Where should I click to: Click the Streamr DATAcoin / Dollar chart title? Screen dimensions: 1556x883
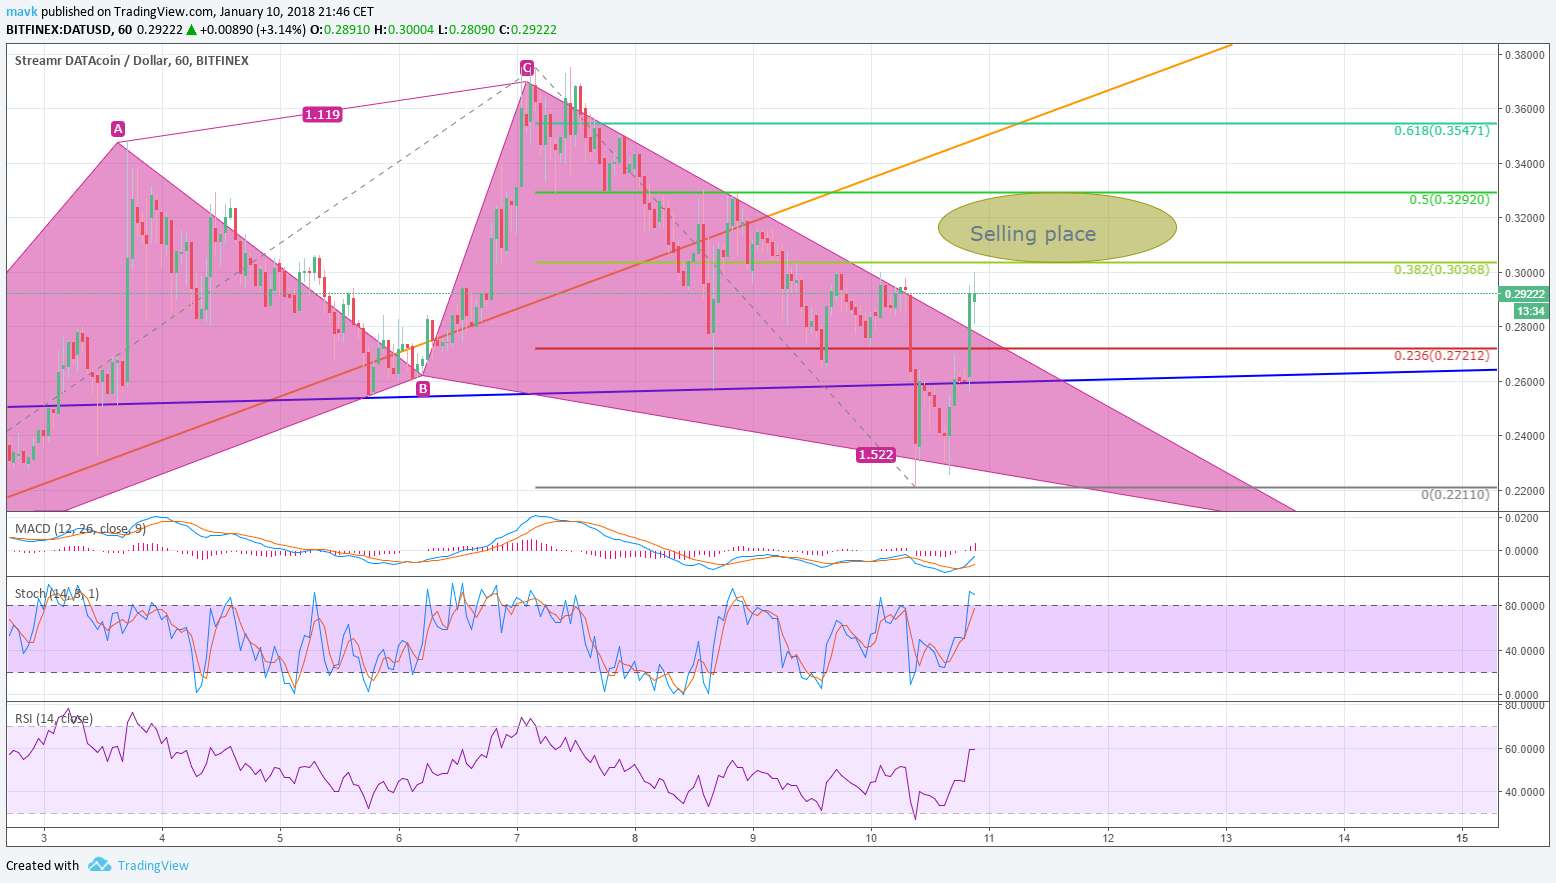132,61
